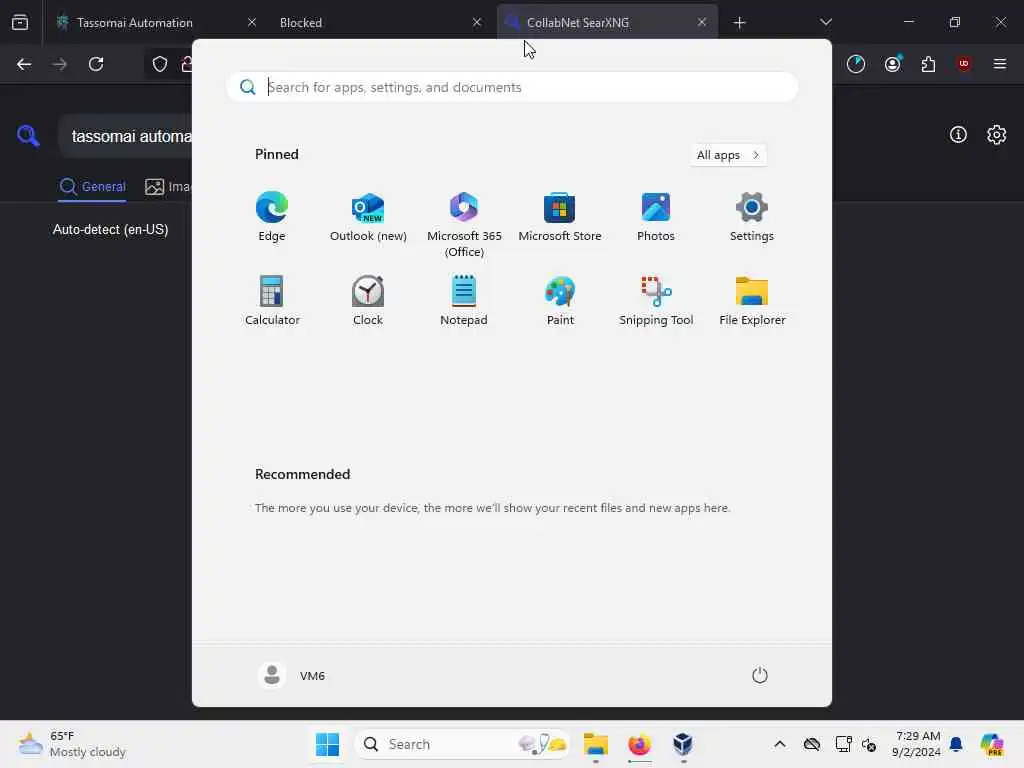Launch the Photos app
The width and height of the screenshot is (1024, 768).
click(x=656, y=217)
